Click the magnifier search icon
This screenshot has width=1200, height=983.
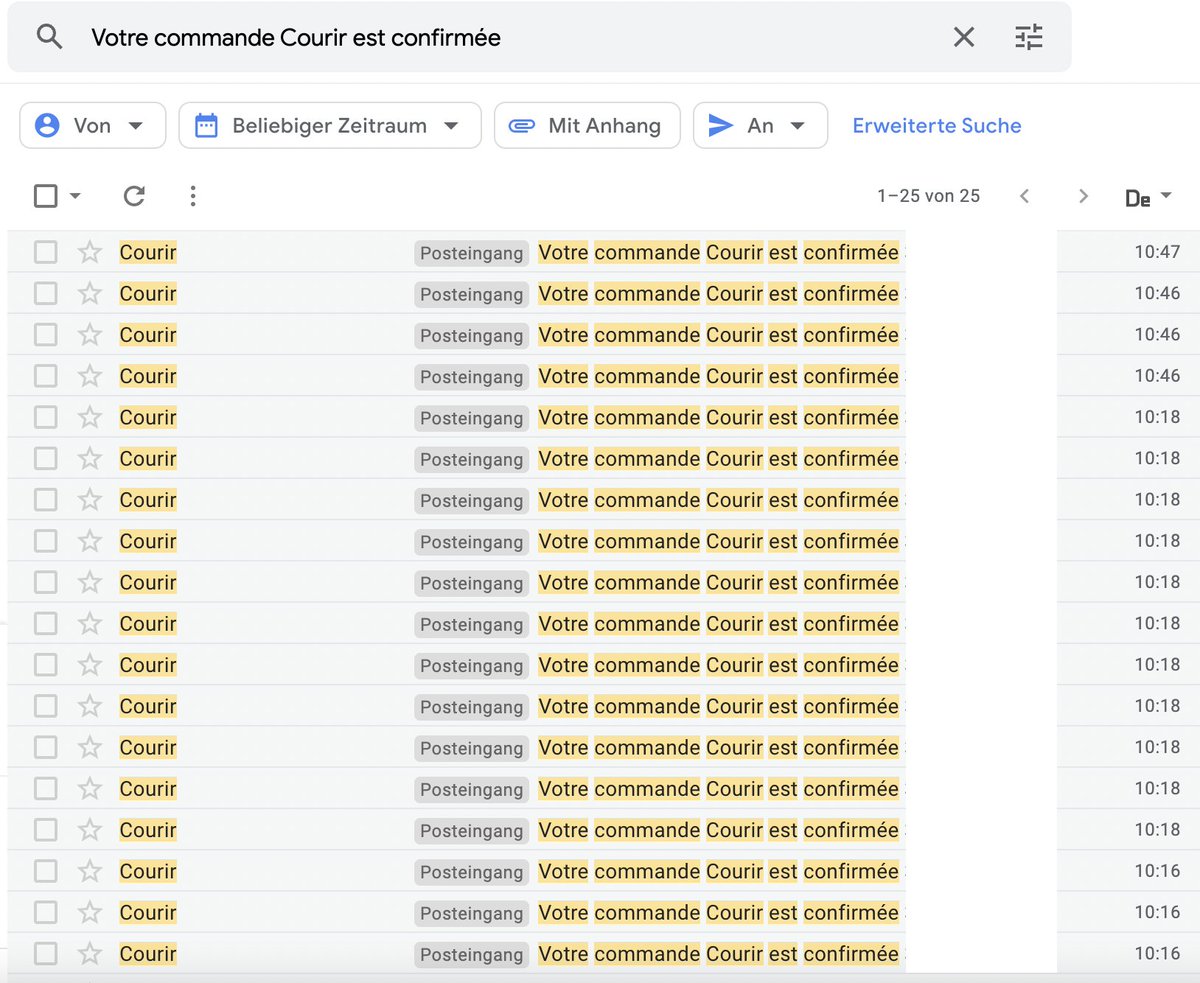[x=49, y=37]
